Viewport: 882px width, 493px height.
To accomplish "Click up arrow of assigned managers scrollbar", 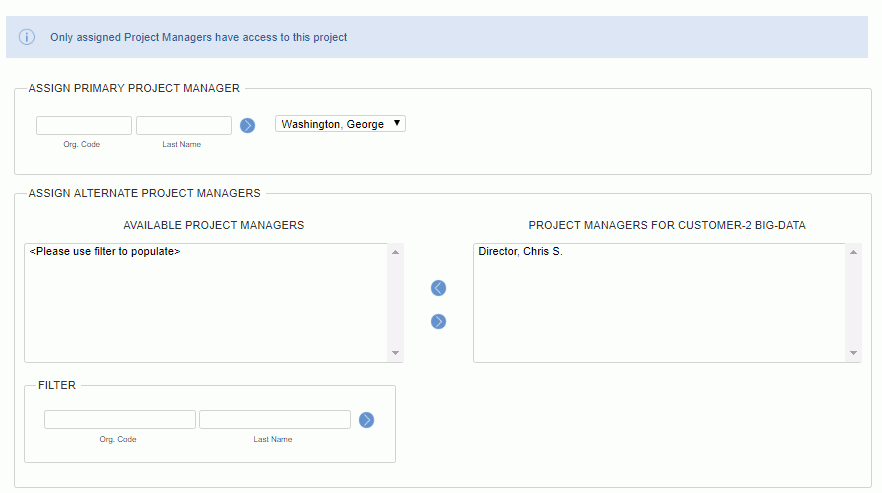I will coord(853,252).
